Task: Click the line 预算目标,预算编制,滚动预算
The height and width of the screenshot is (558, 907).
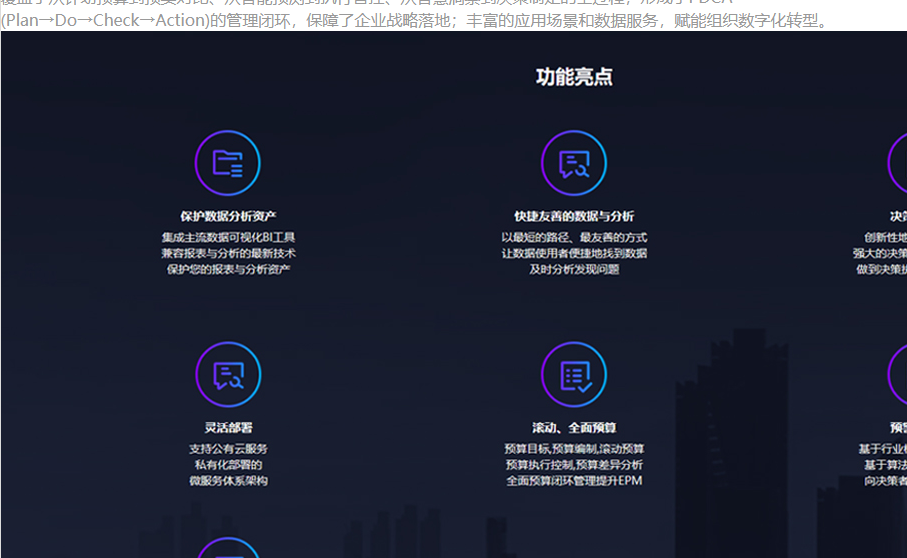Action: [x=574, y=449]
